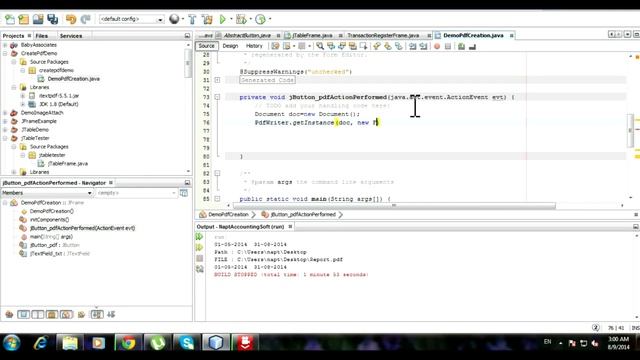Screen dimensions: 640x360
Task: Click the New File toolbar icon
Action: 10,19
